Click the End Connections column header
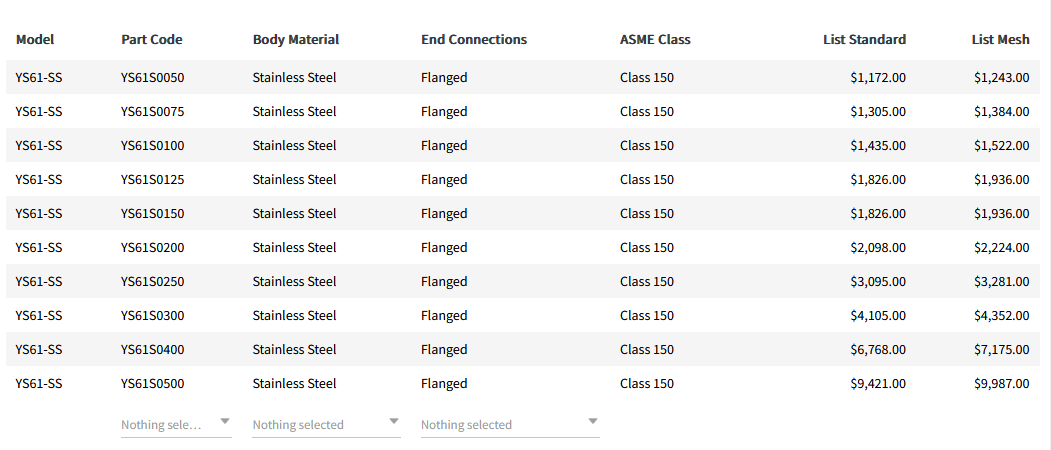Image resolution: width=1051 pixels, height=450 pixels. [x=473, y=40]
